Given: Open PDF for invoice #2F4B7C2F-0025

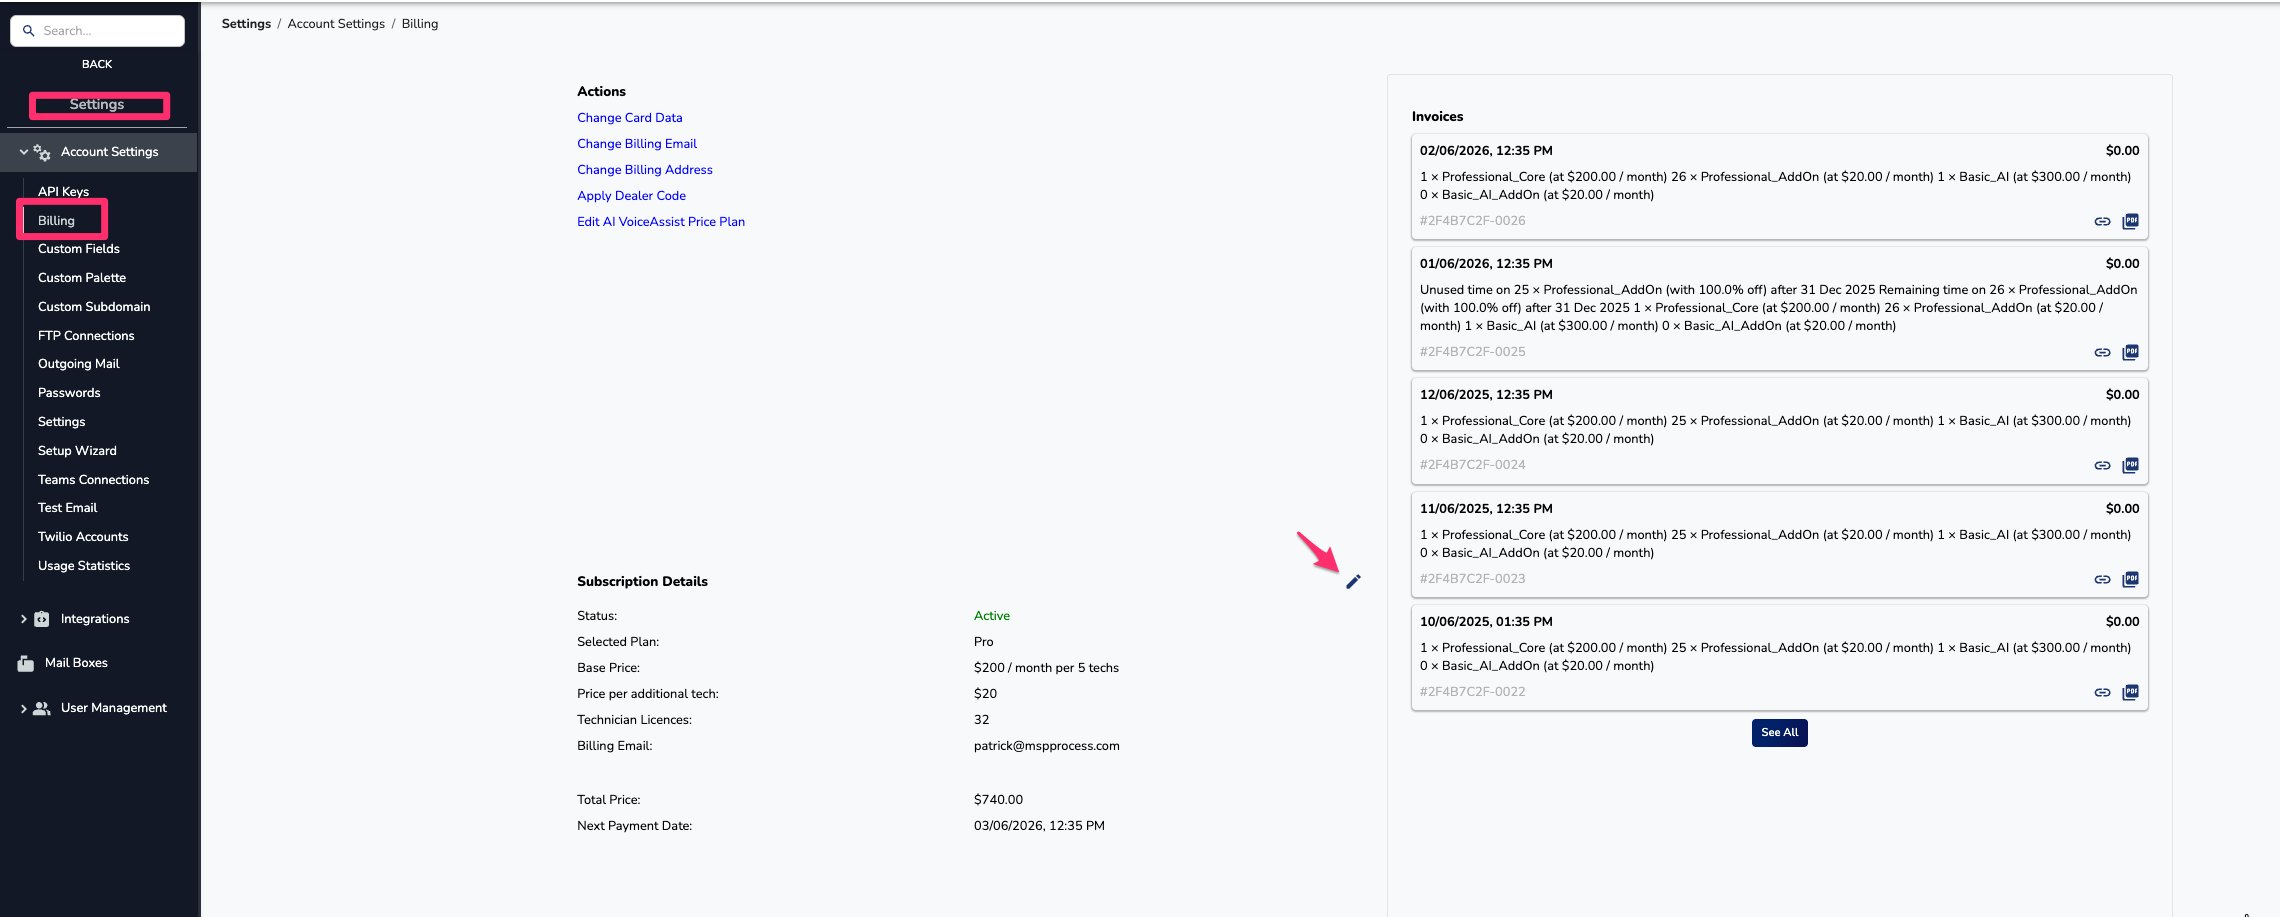Looking at the screenshot, I should click(2130, 352).
